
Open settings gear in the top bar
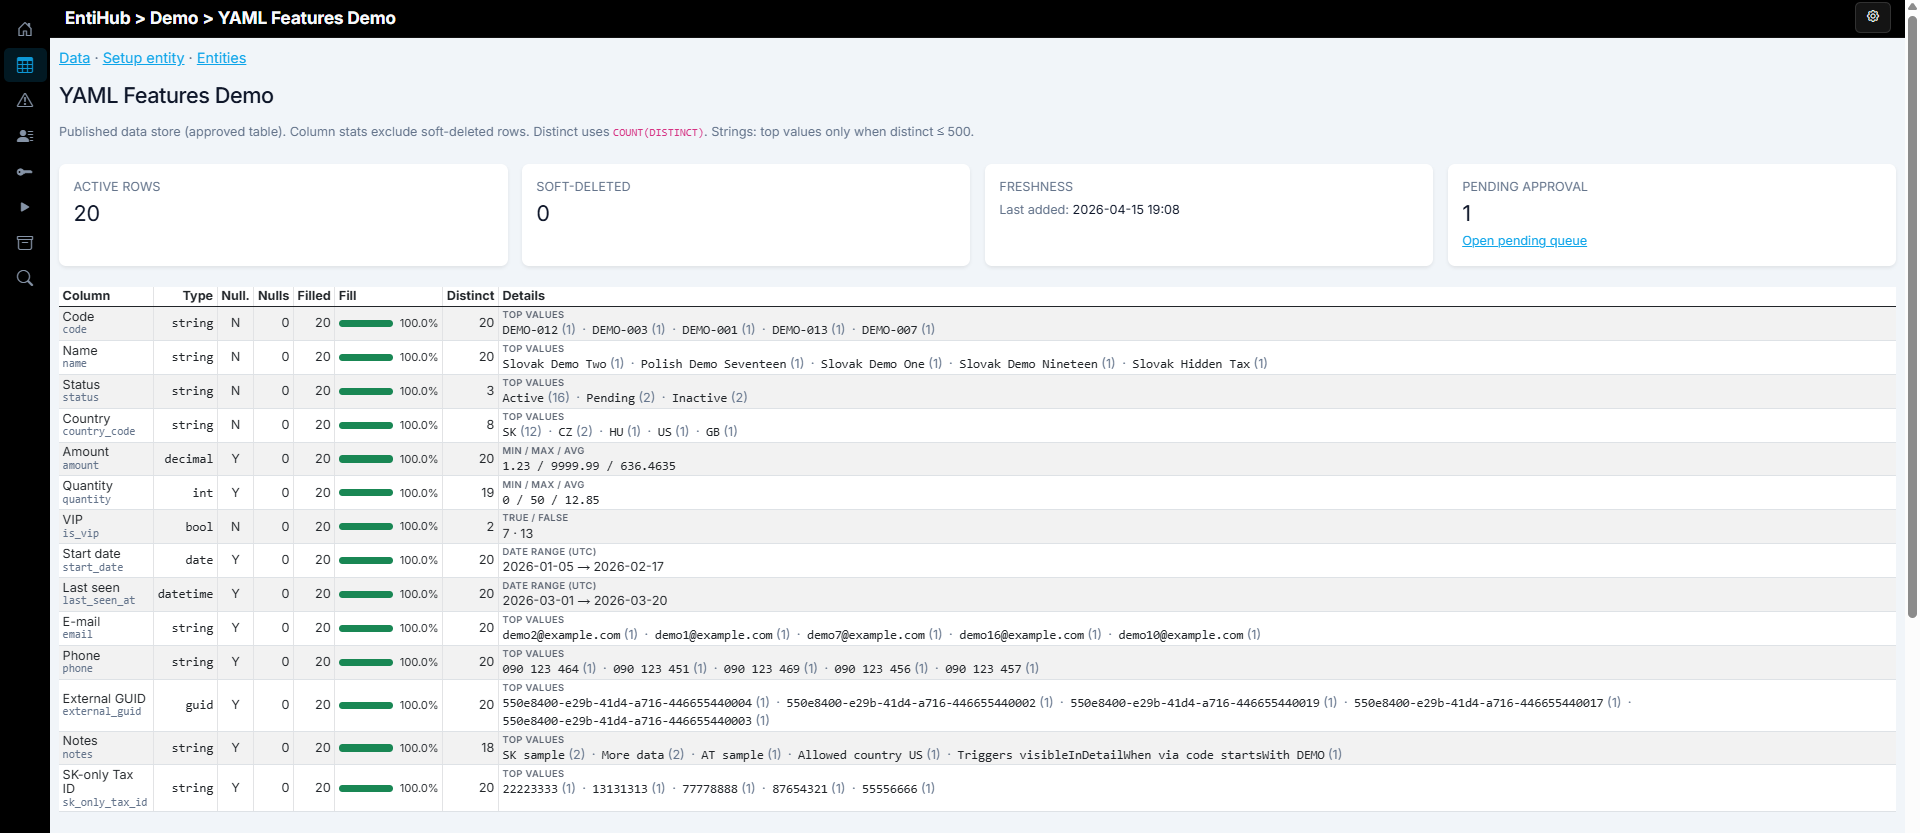1873,17
